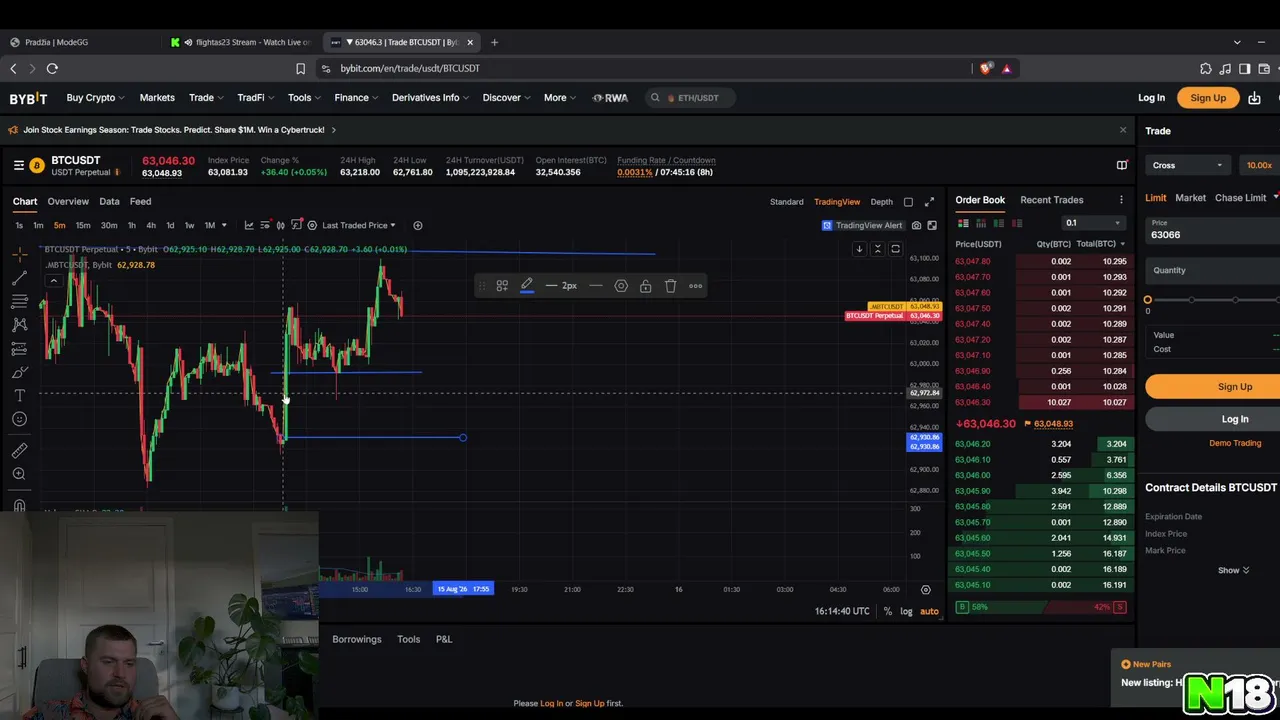Click the TradingView Alert button

click(x=862, y=225)
